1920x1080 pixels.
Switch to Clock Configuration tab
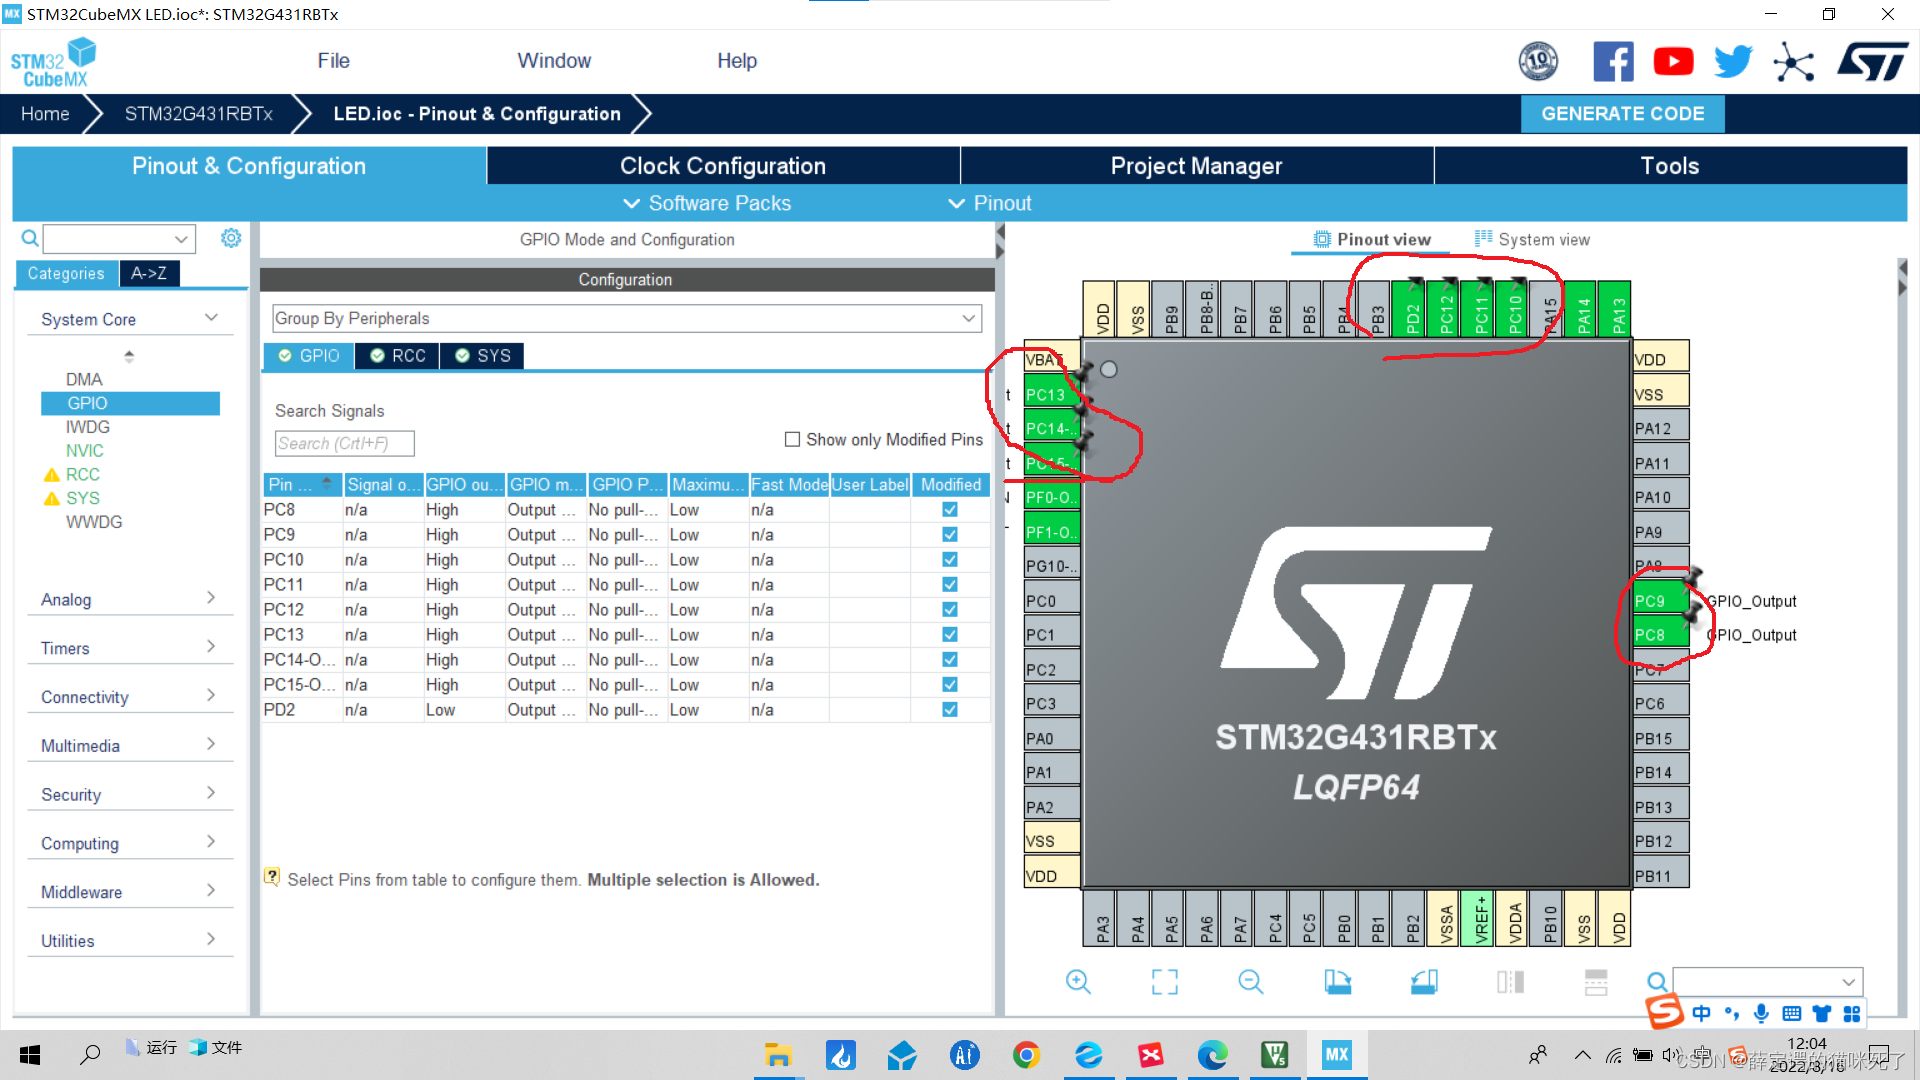click(722, 166)
